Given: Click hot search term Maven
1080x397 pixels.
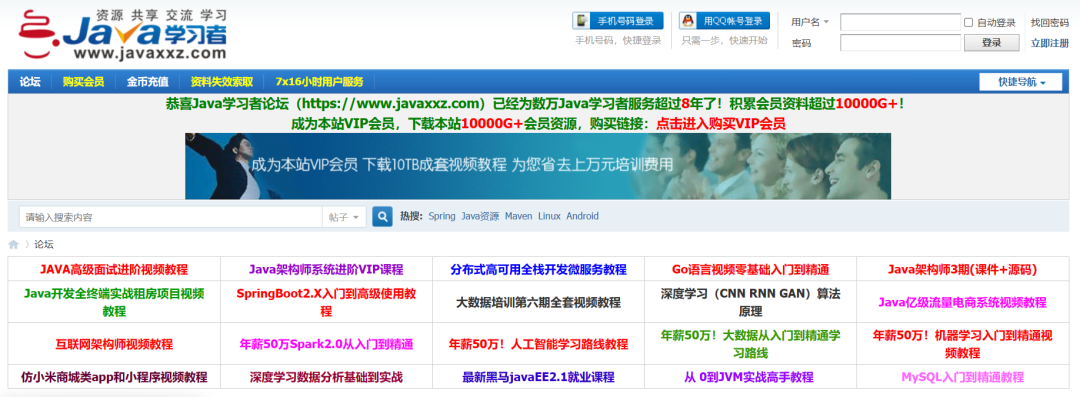Looking at the screenshot, I should pyautogui.click(x=519, y=216).
